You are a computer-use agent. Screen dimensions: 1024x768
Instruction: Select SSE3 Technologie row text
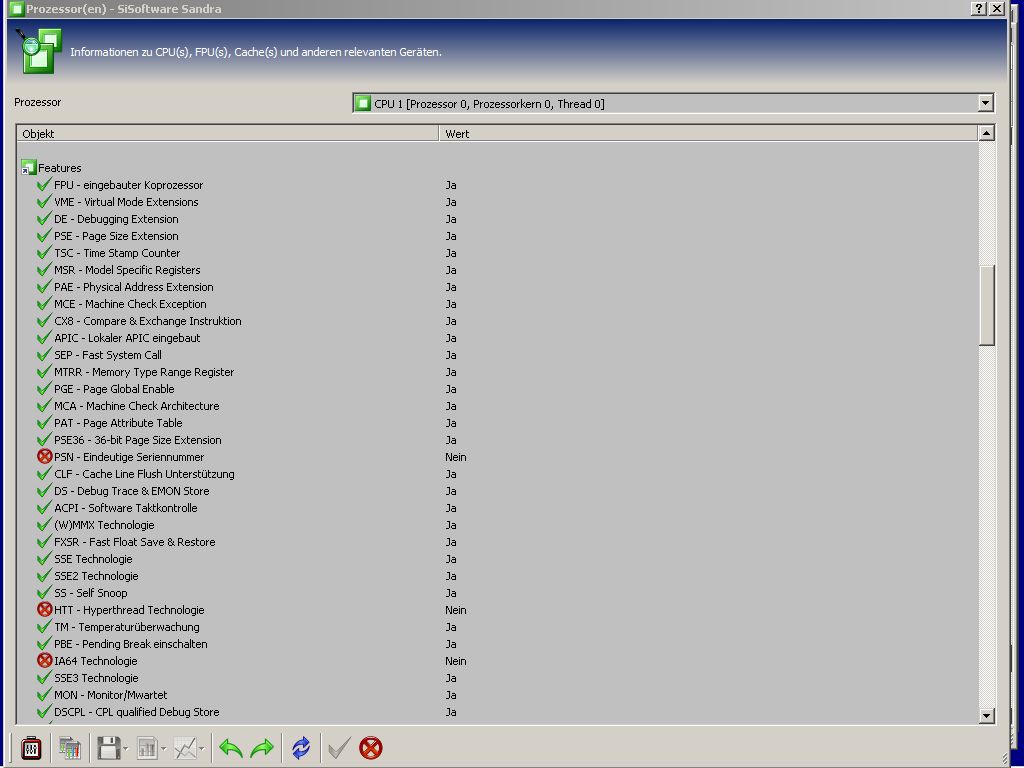(x=96, y=677)
